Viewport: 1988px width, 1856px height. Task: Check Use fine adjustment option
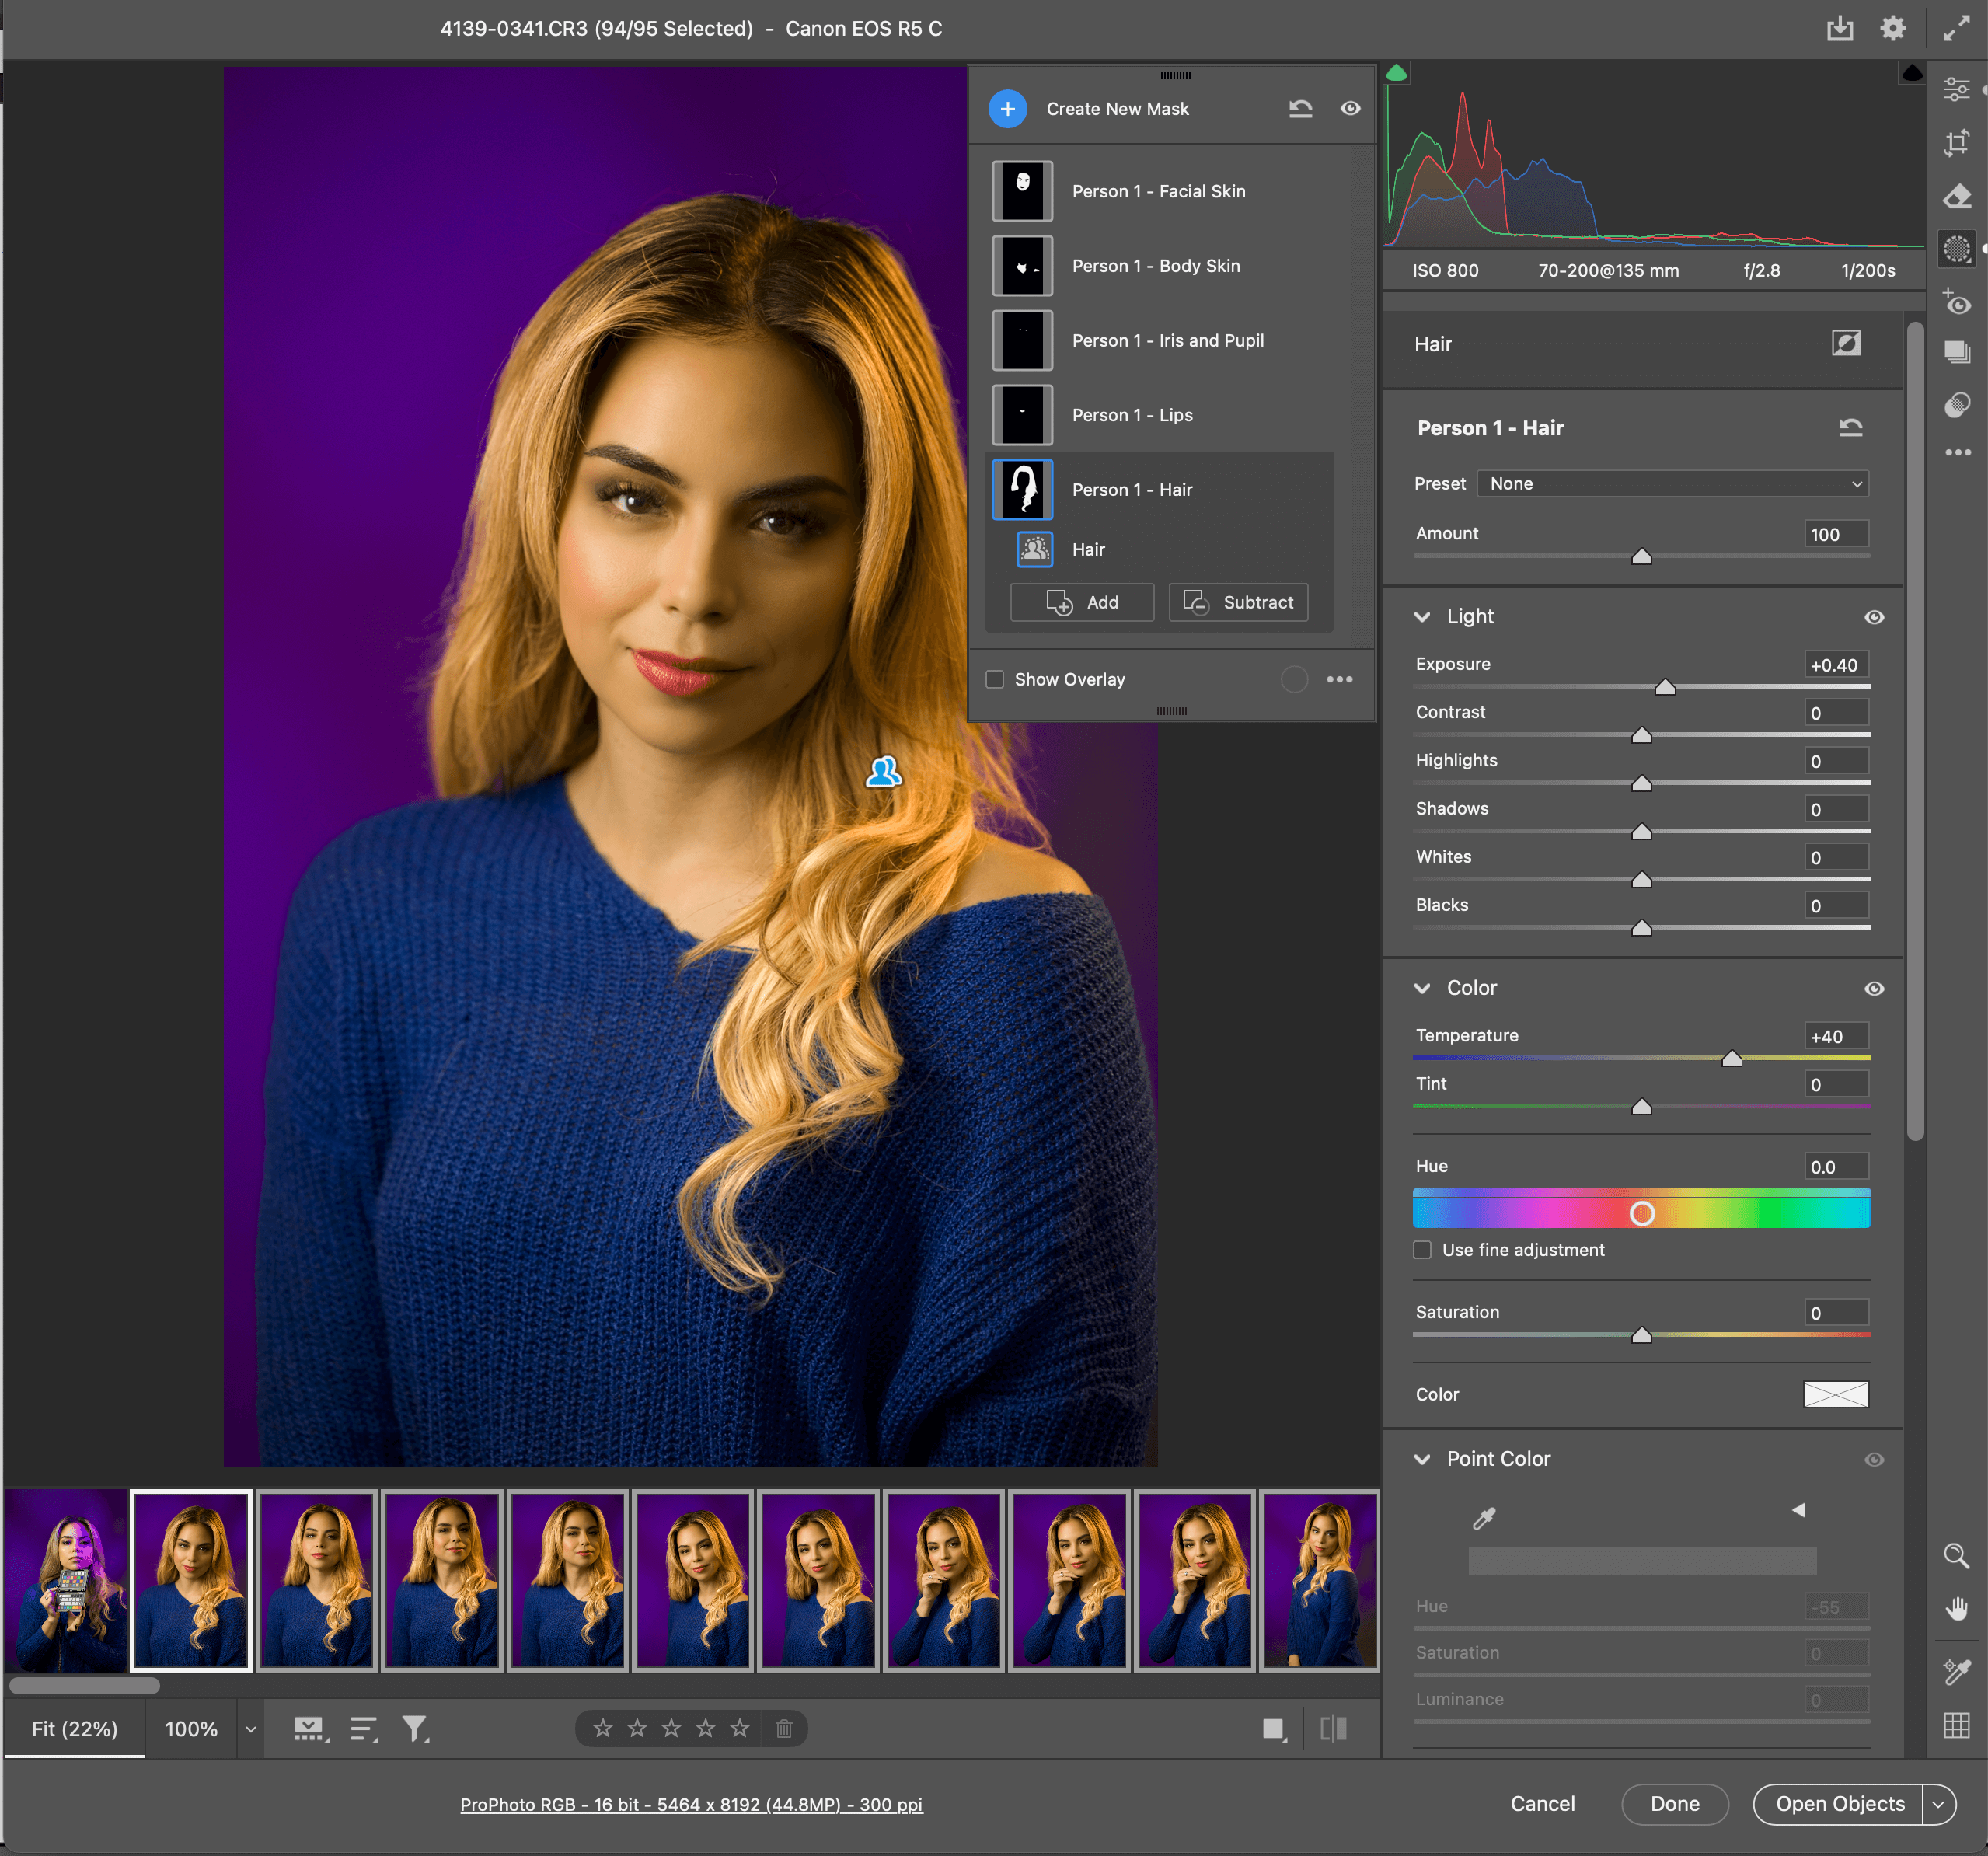[x=1422, y=1250]
